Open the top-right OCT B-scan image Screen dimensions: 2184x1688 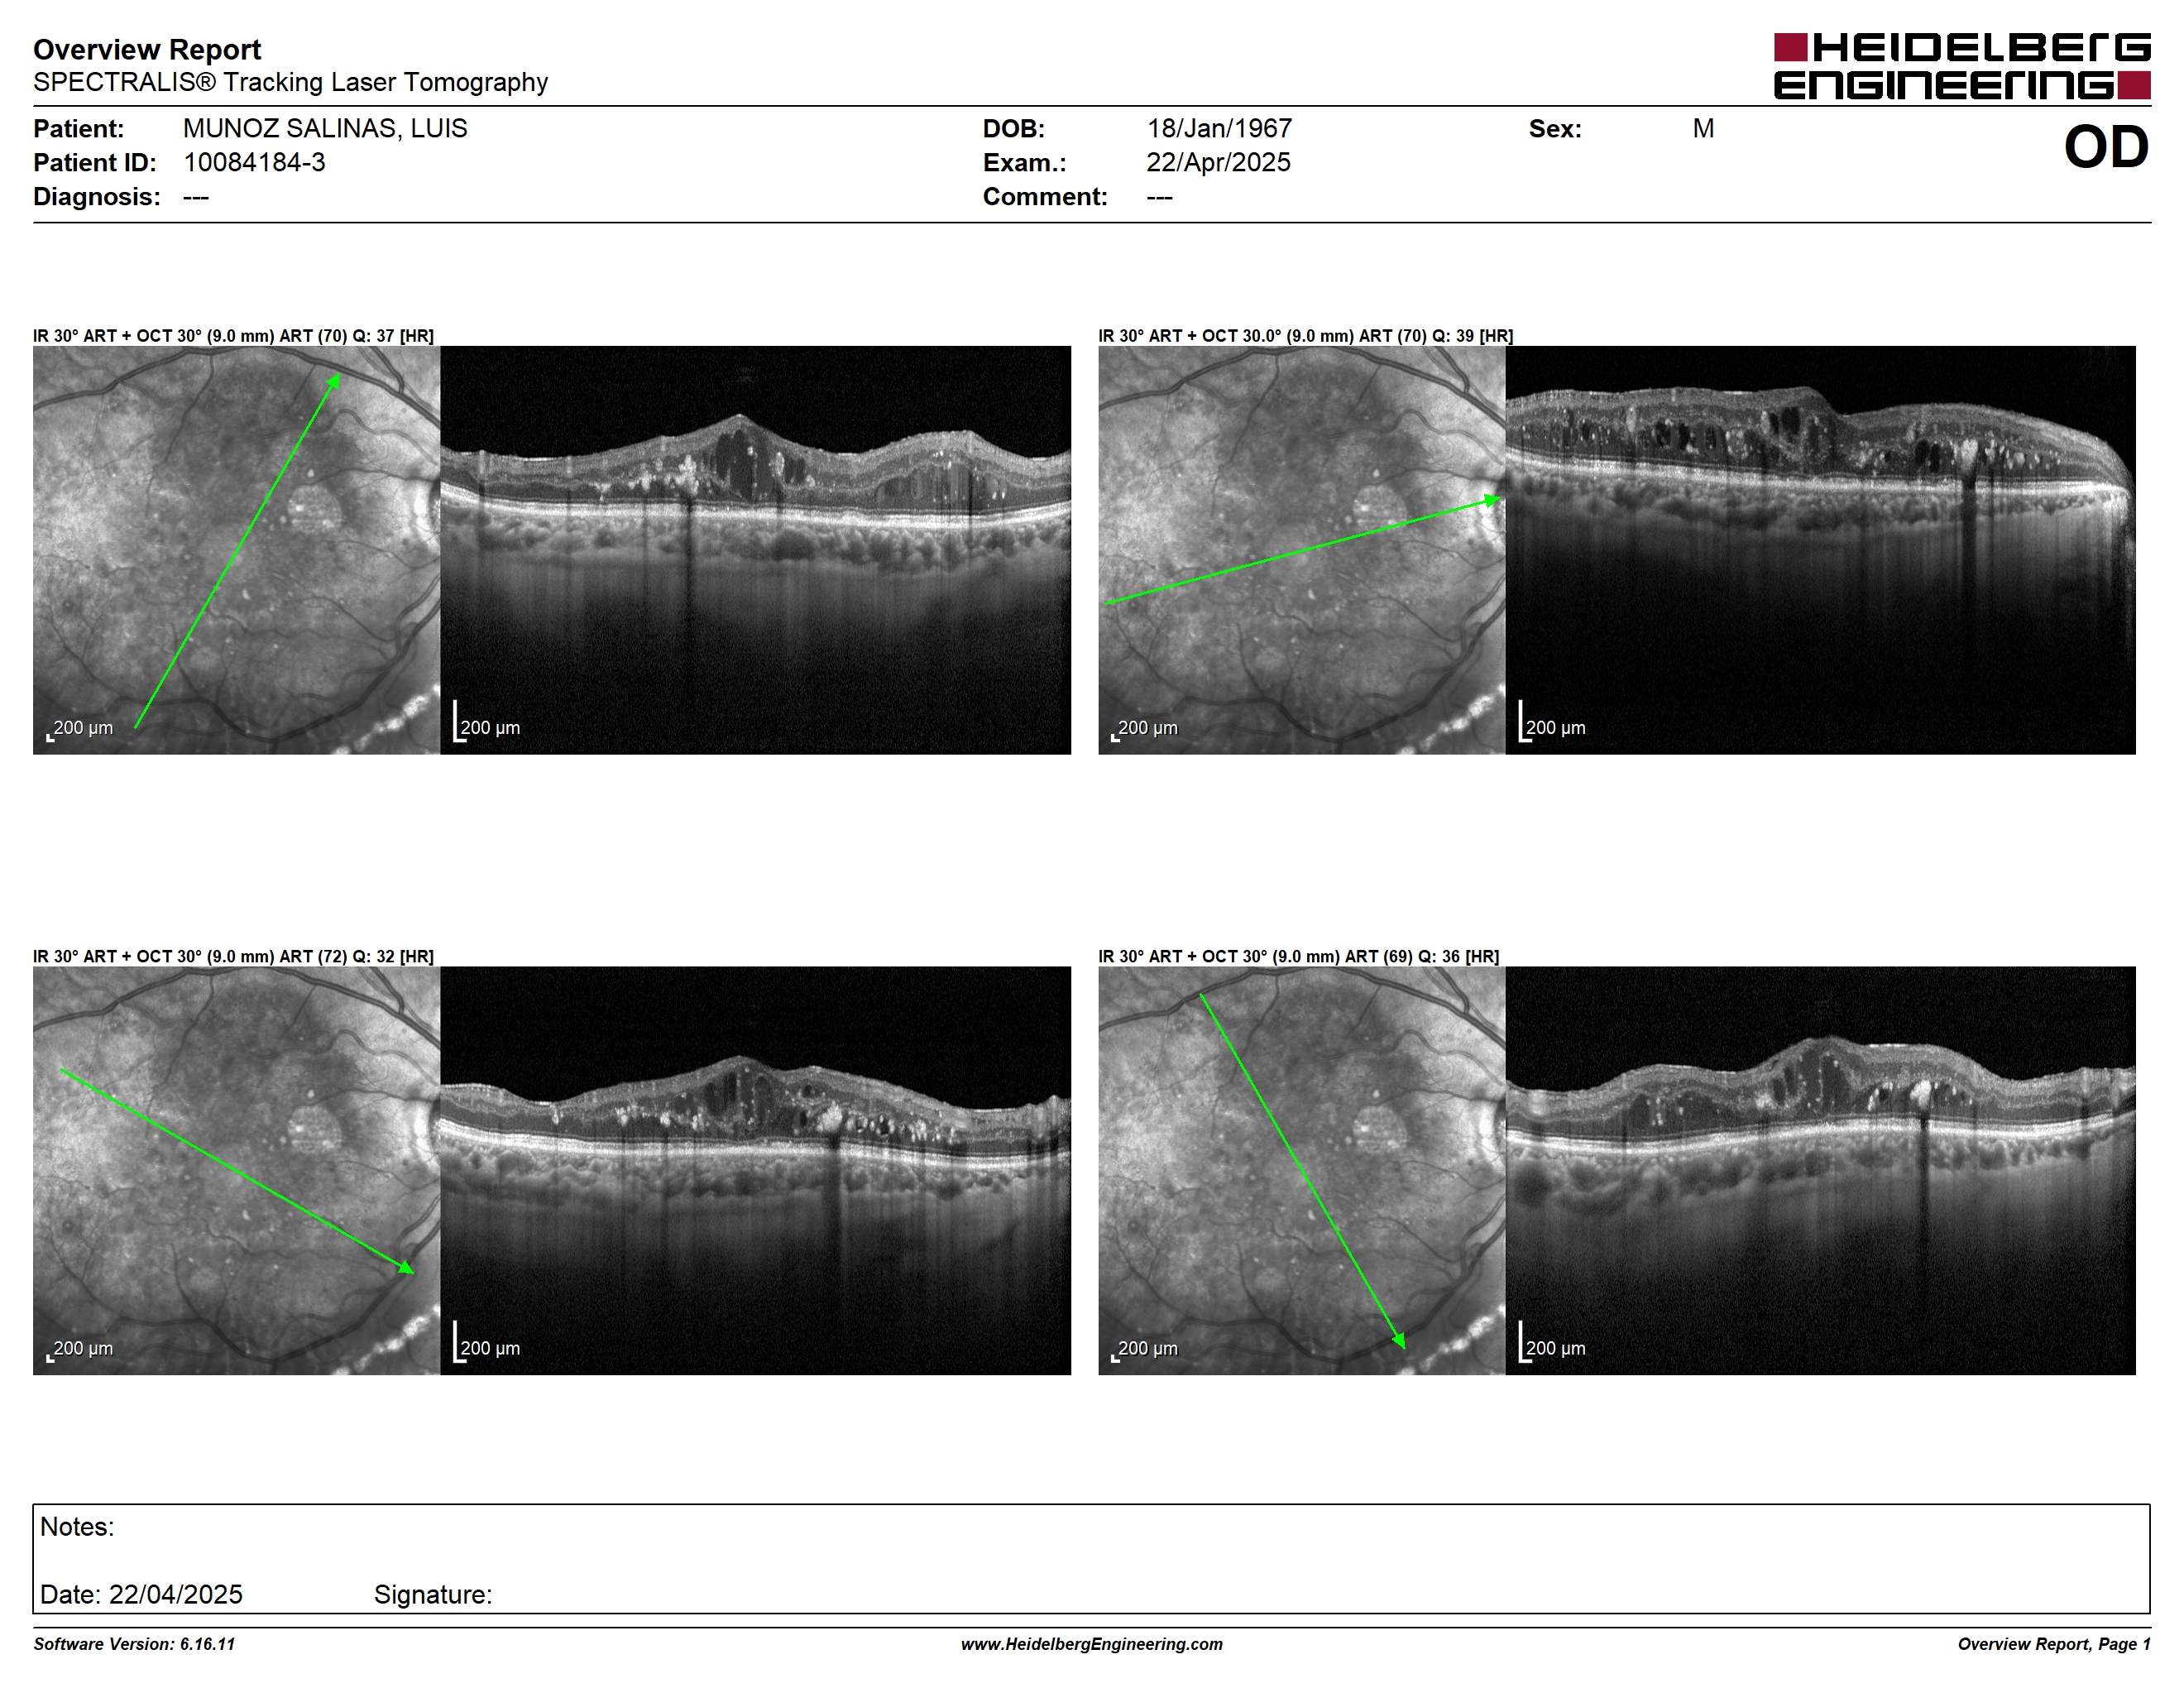pos(1820,550)
